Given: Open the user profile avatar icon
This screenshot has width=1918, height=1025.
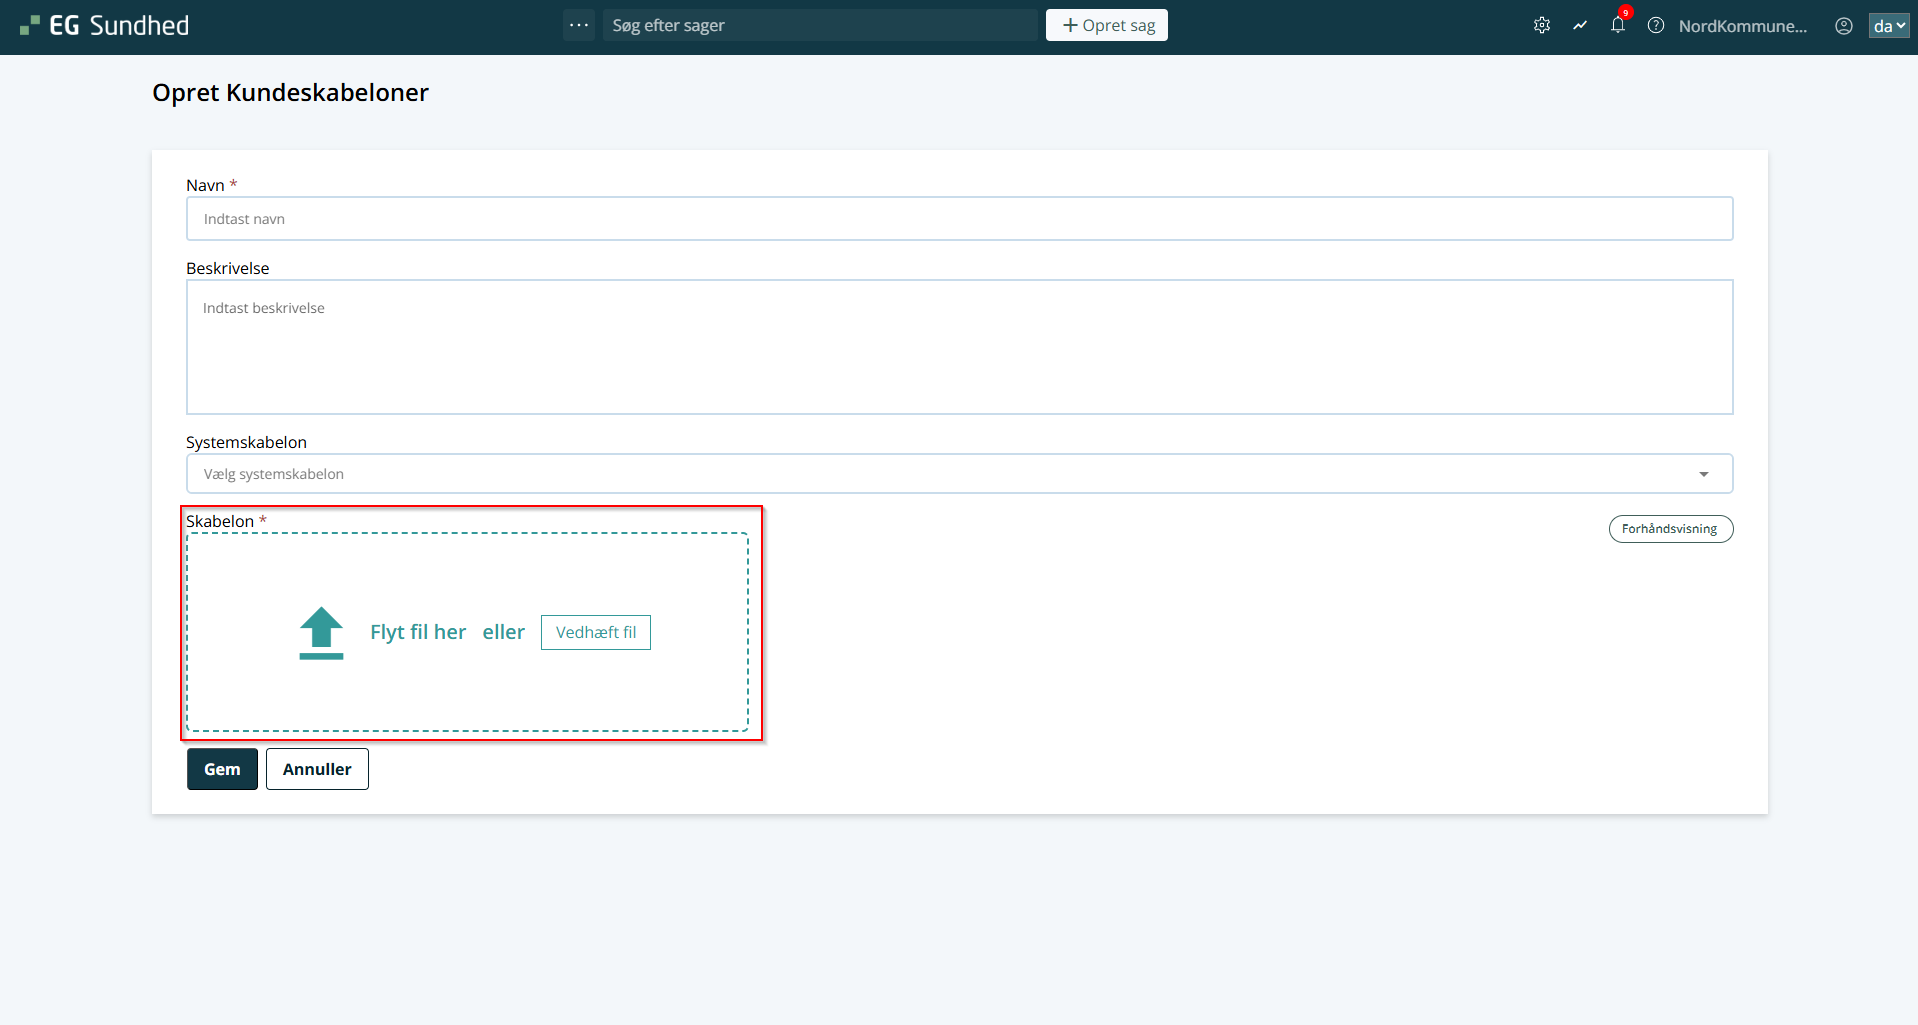Looking at the screenshot, I should click(1843, 26).
